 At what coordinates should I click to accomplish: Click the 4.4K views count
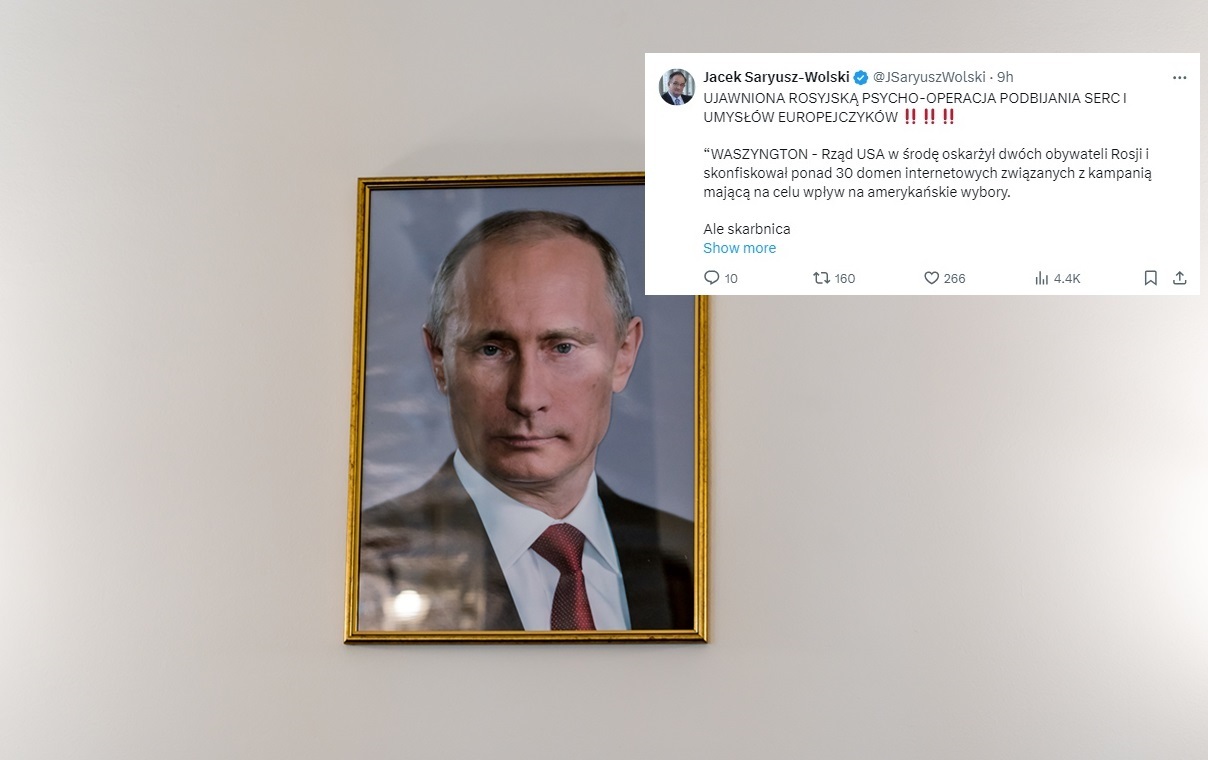coord(1067,279)
